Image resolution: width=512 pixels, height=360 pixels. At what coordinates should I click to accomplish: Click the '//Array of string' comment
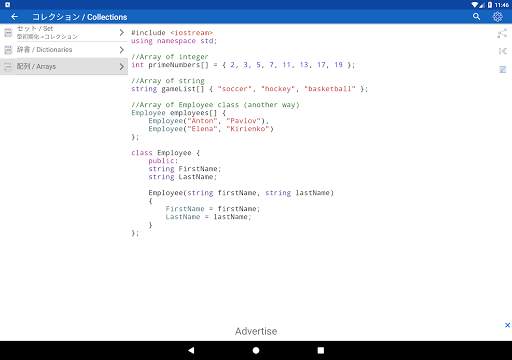click(168, 81)
